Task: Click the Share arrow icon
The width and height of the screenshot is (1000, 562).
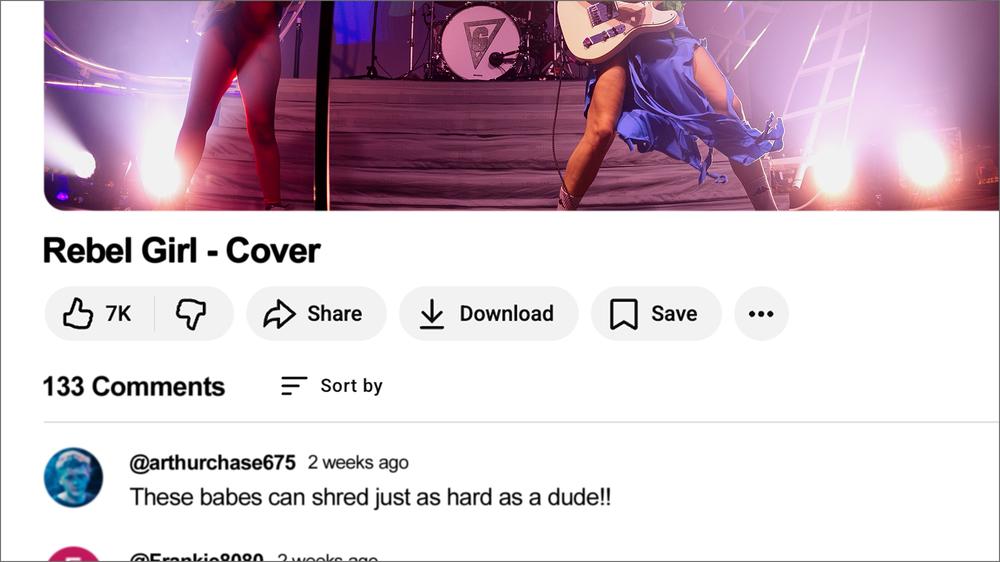Action: [279, 314]
